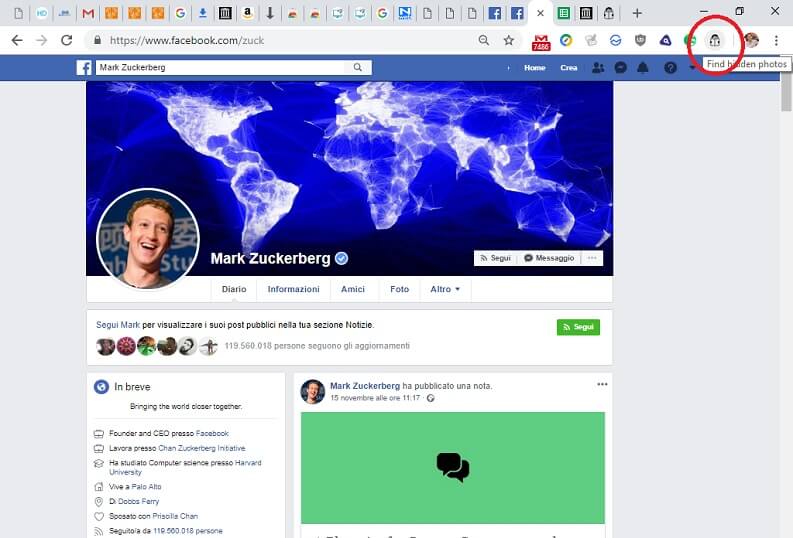The width and height of the screenshot is (793, 538).
Task: Click the Find hidden photos extension icon
Action: pos(715,40)
